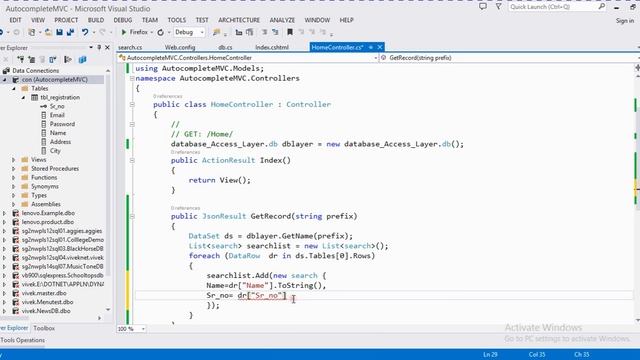Click the Server Explorer pin icon

(99, 47)
